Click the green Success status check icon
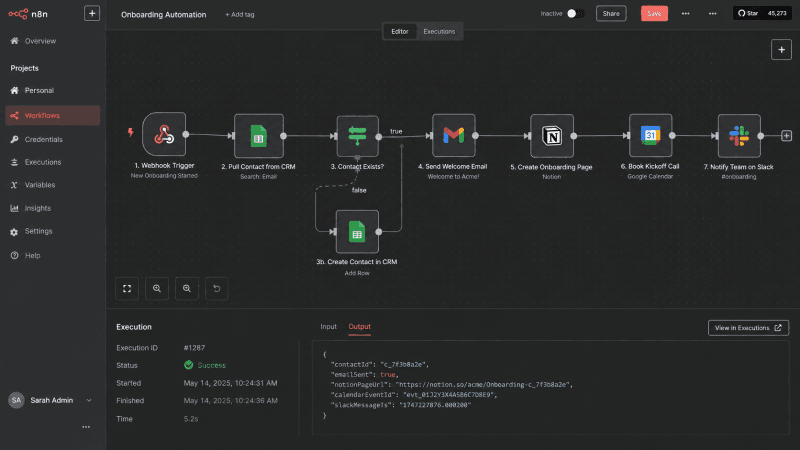800x450 pixels. pyautogui.click(x=189, y=365)
